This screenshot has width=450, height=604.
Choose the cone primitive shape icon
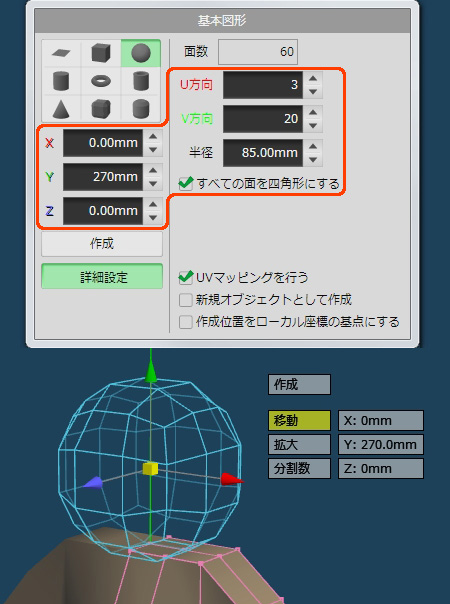62,109
